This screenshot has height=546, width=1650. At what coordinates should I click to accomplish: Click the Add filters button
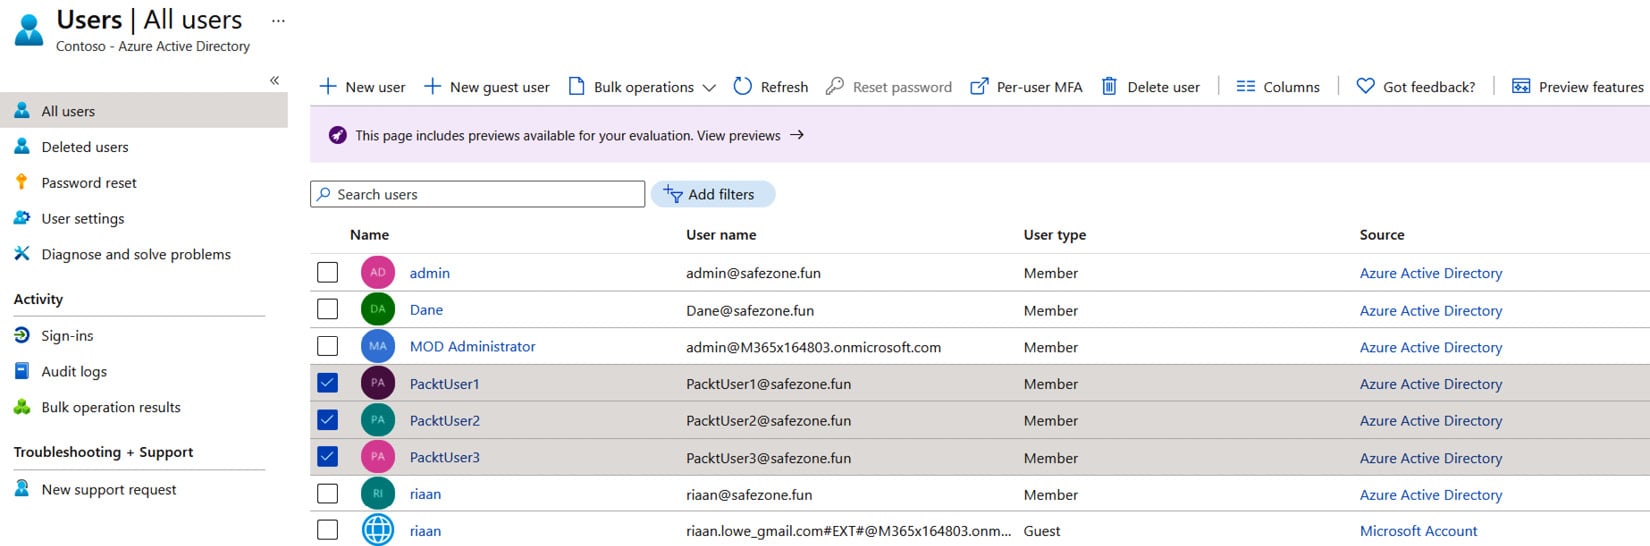point(713,194)
